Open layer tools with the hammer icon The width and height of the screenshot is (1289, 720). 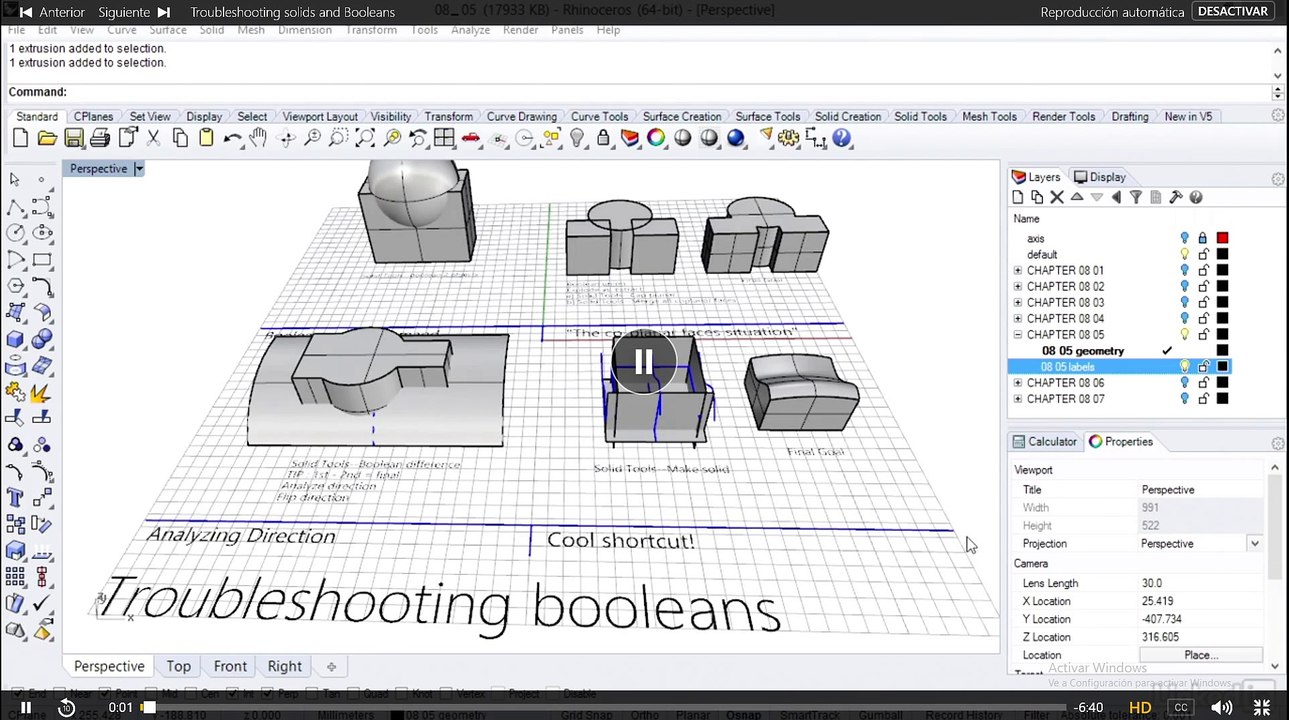1176,197
